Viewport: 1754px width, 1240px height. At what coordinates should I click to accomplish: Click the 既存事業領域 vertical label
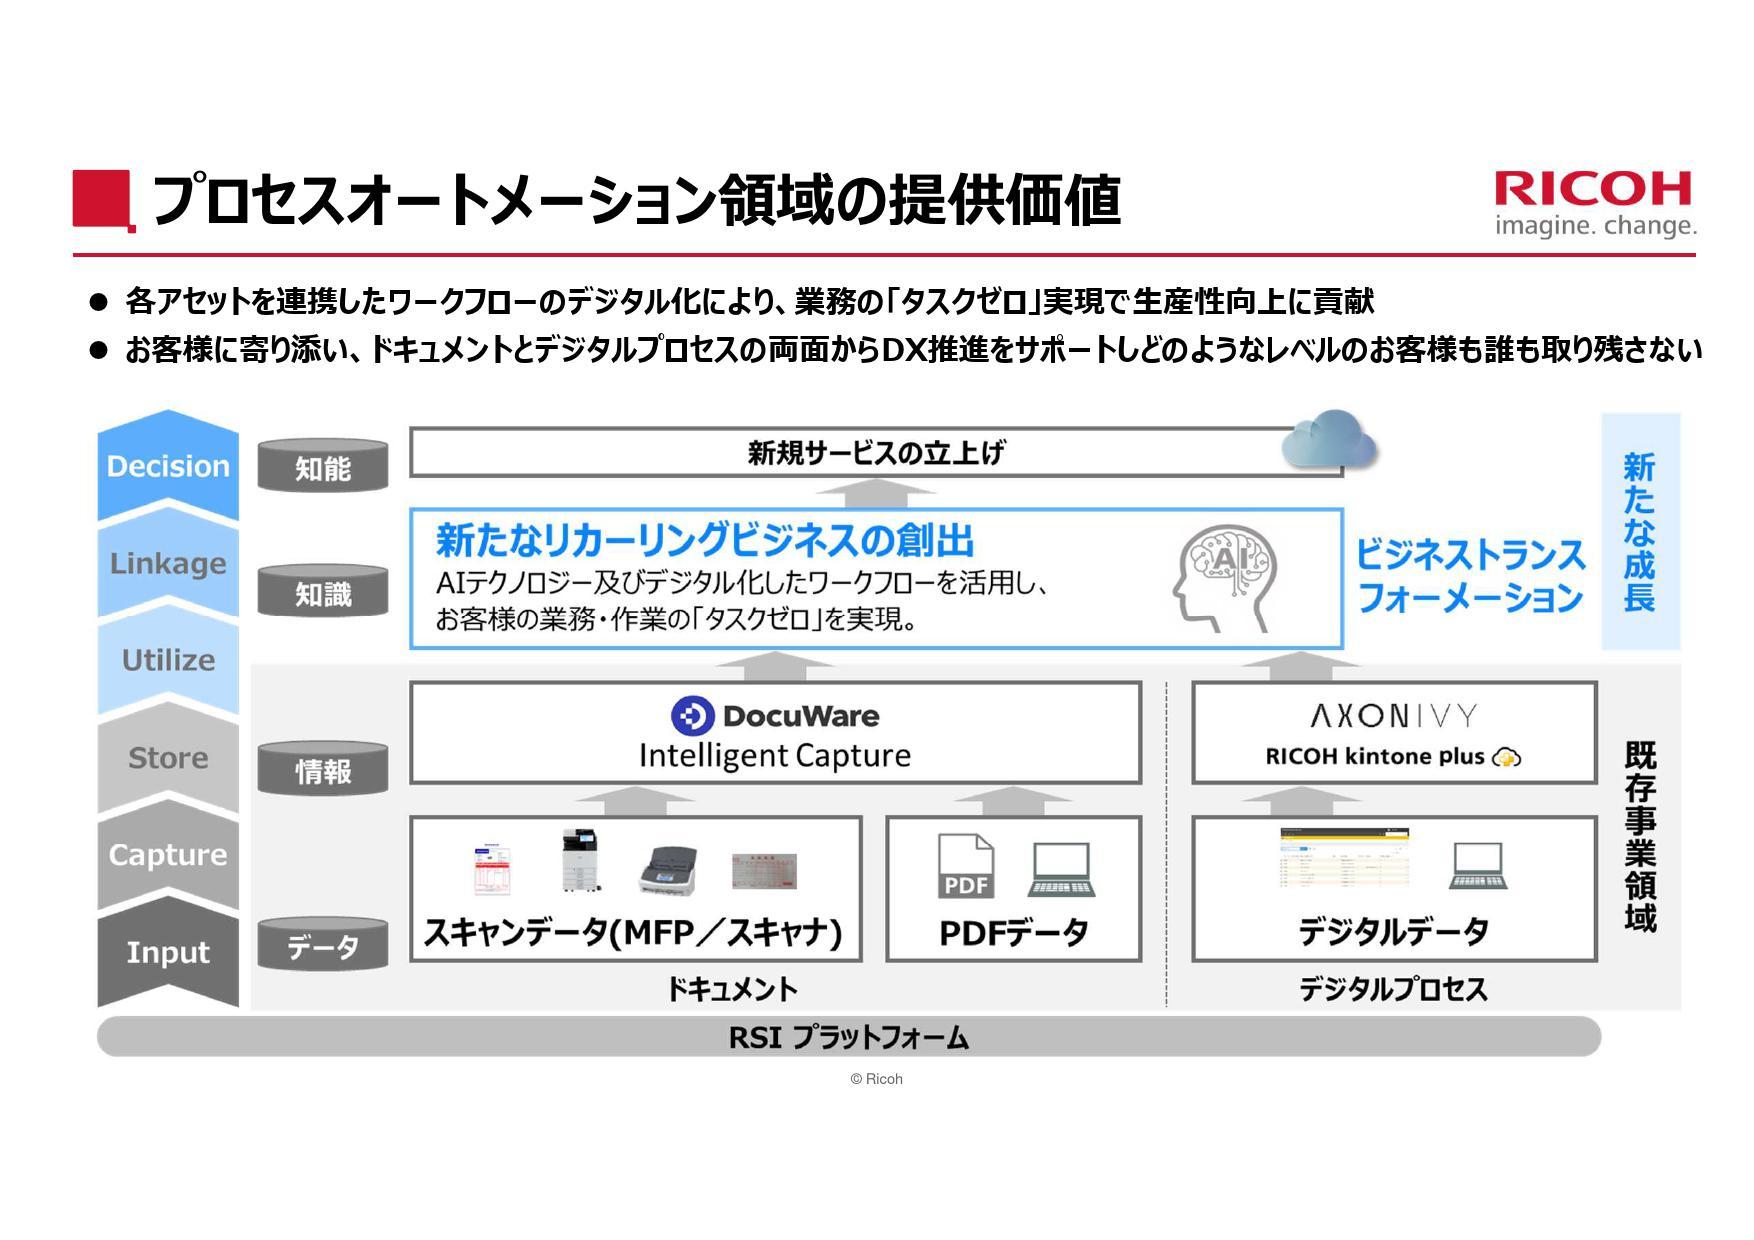(x=1640, y=836)
